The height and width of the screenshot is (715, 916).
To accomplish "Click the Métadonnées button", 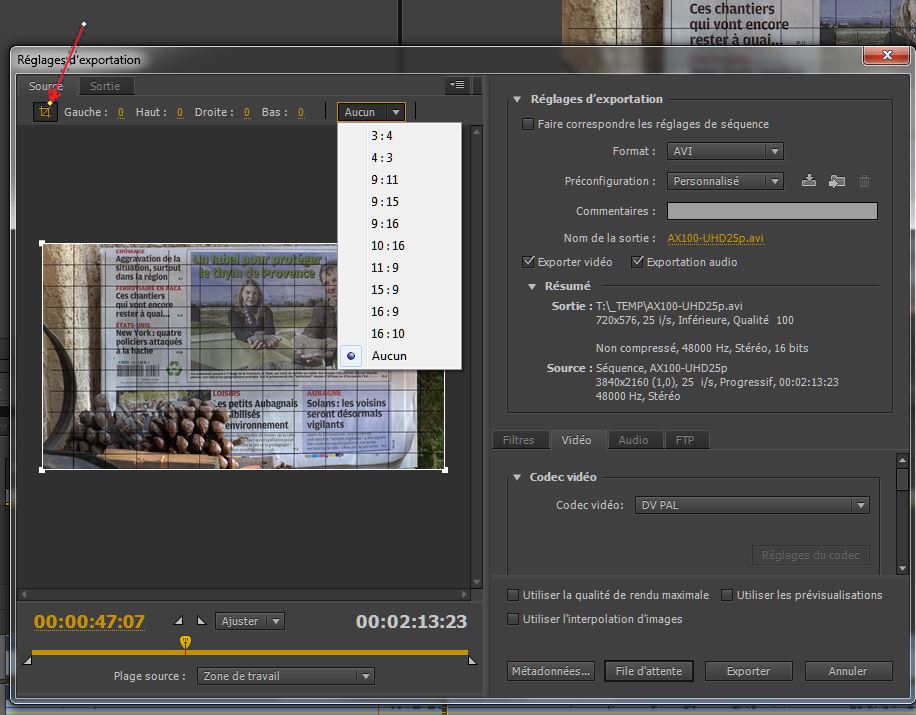I will [551, 671].
